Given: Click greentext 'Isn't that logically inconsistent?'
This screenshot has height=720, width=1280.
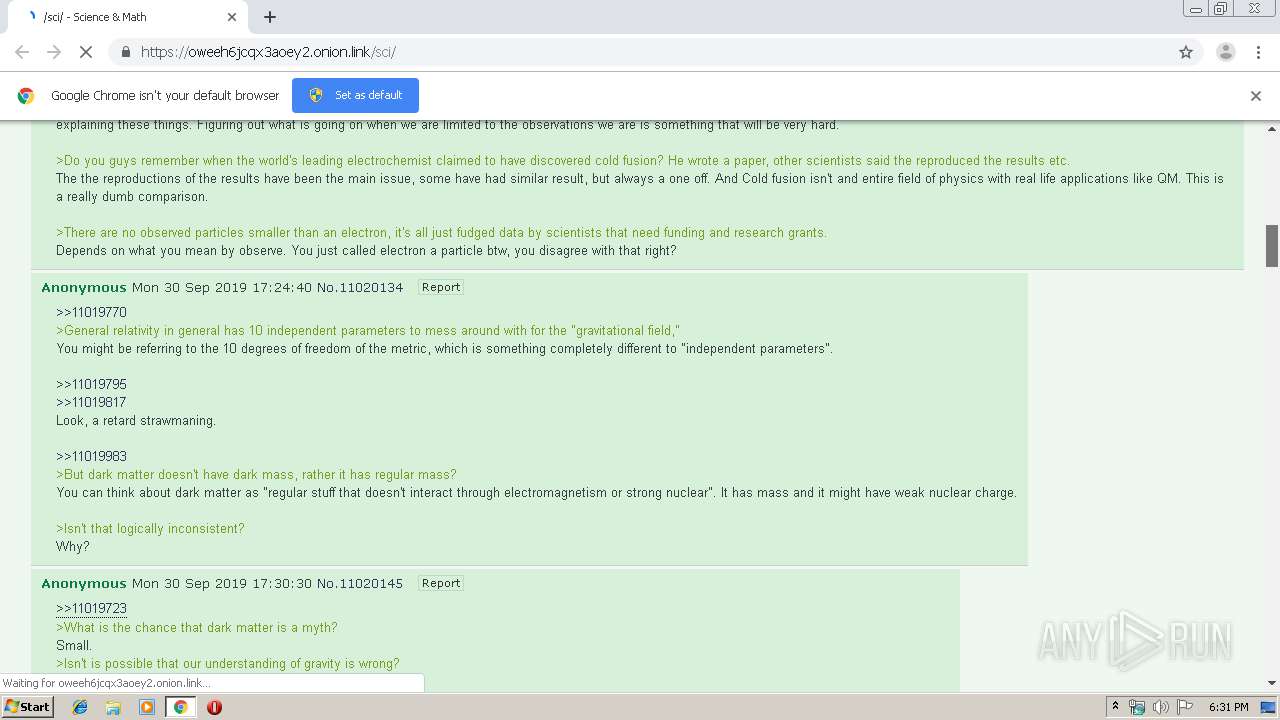Looking at the screenshot, I should 150,529.
